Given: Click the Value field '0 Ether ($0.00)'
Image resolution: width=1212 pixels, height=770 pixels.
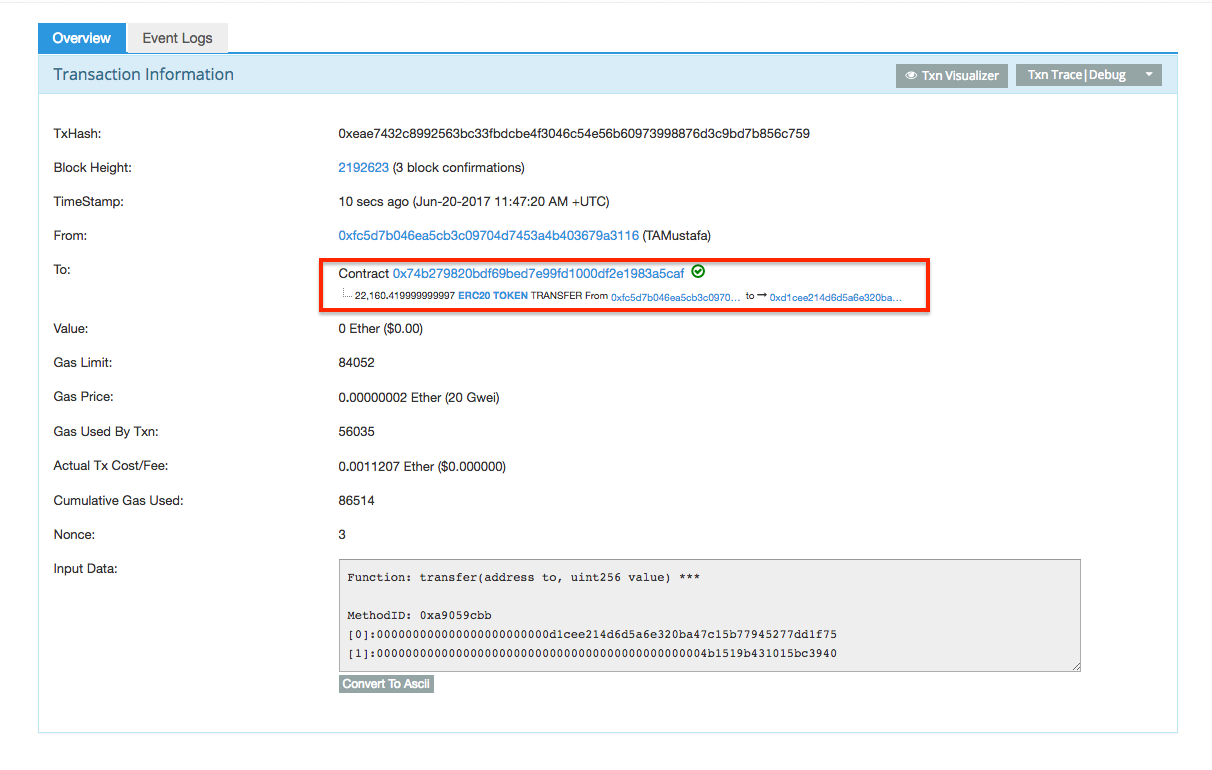Looking at the screenshot, I should [381, 328].
